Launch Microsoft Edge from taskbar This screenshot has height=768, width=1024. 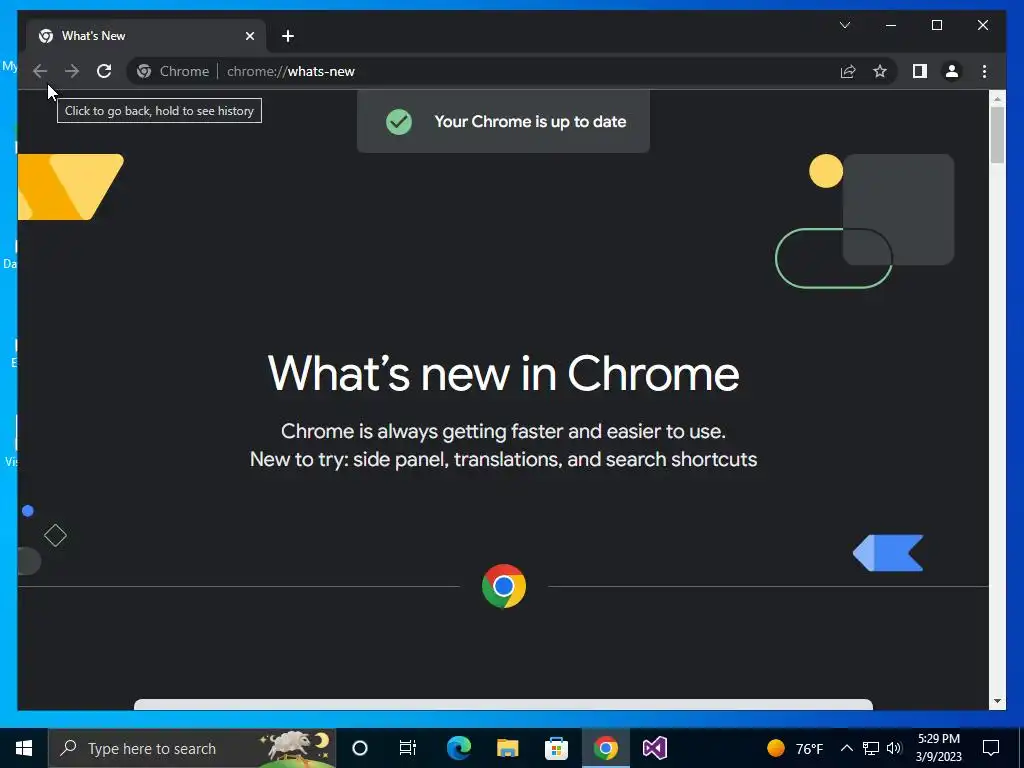coord(458,748)
